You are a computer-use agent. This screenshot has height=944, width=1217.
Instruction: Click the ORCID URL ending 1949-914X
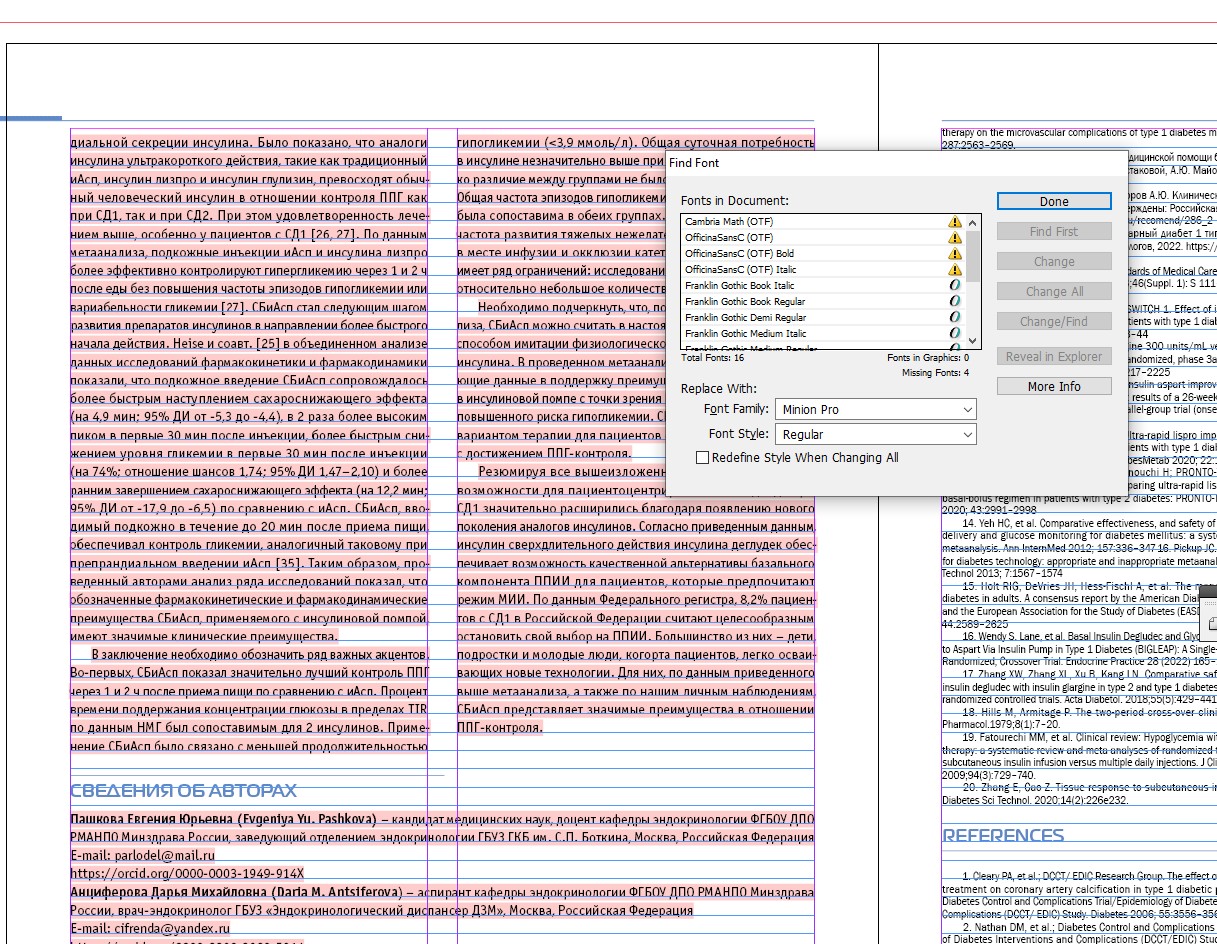click(187, 874)
